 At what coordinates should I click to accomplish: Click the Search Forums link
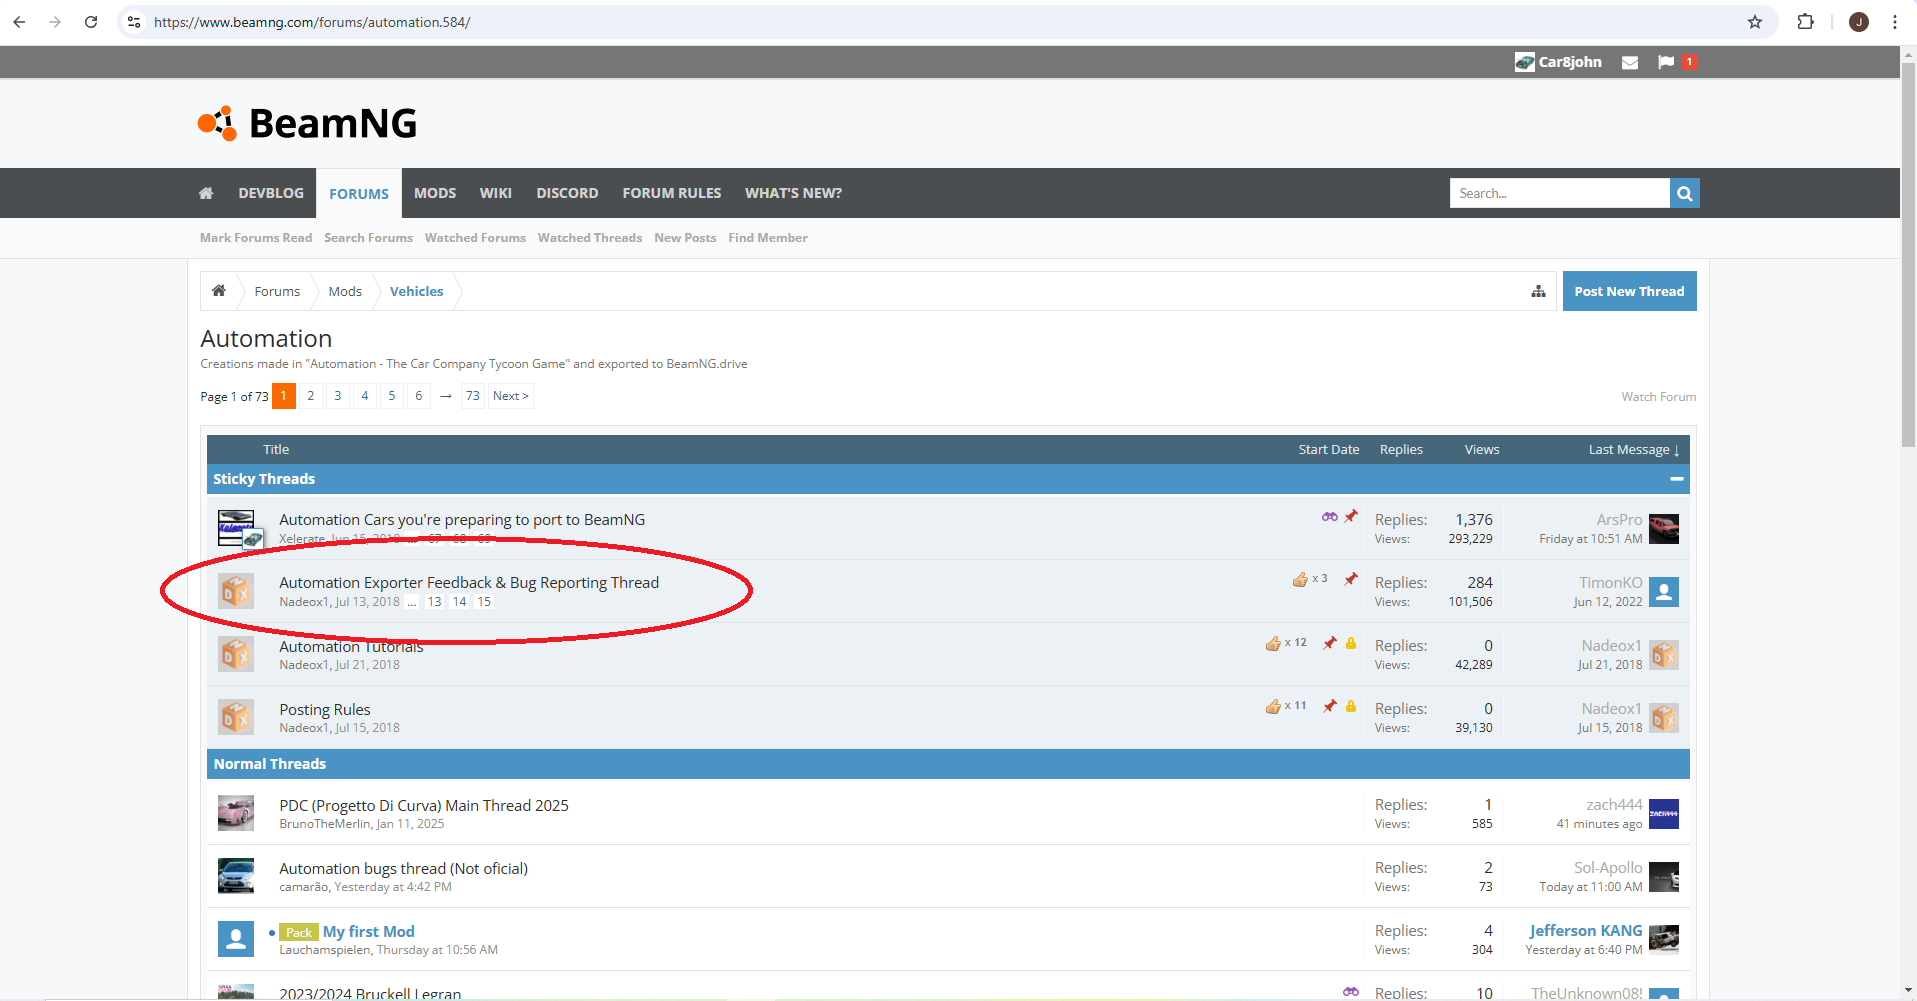[x=368, y=238]
